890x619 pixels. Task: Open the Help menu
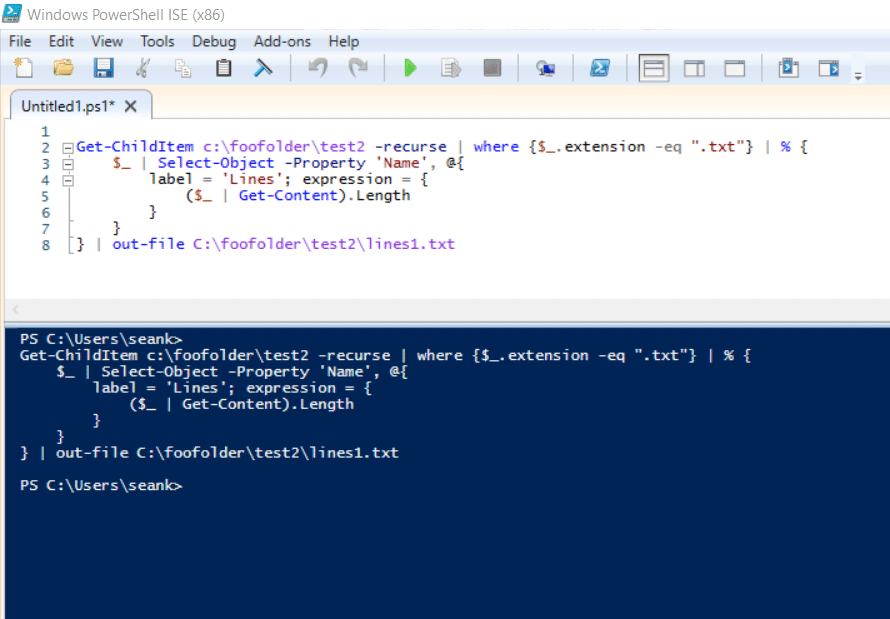(343, 41)
